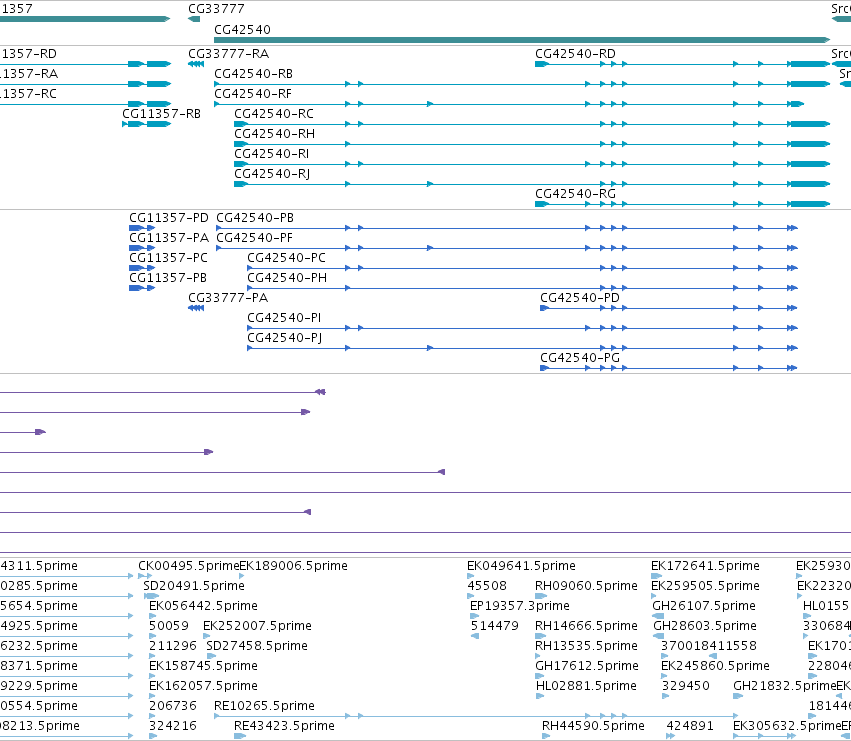
Task: Select EST GH28603.5prime label
Action: tap(705, 626)
